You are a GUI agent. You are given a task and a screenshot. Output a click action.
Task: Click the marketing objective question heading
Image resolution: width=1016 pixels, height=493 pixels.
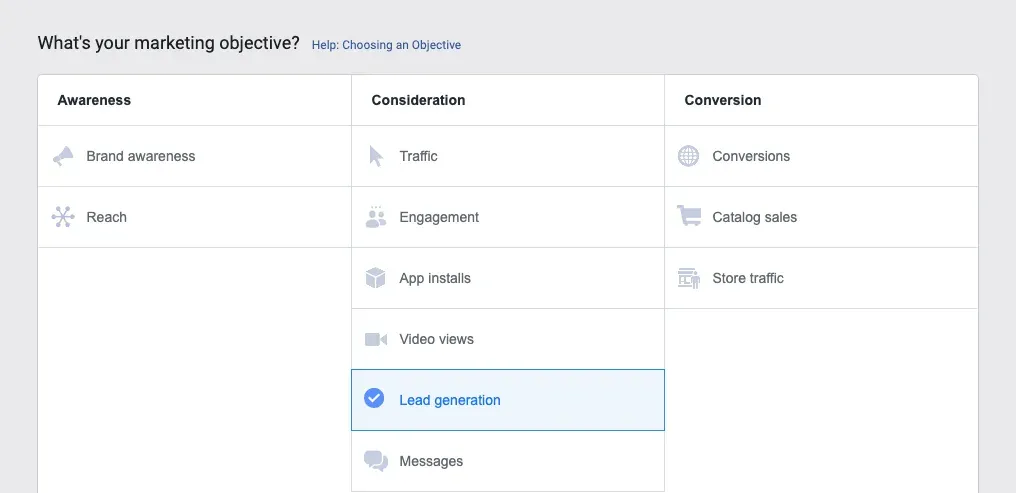[168, 43]
